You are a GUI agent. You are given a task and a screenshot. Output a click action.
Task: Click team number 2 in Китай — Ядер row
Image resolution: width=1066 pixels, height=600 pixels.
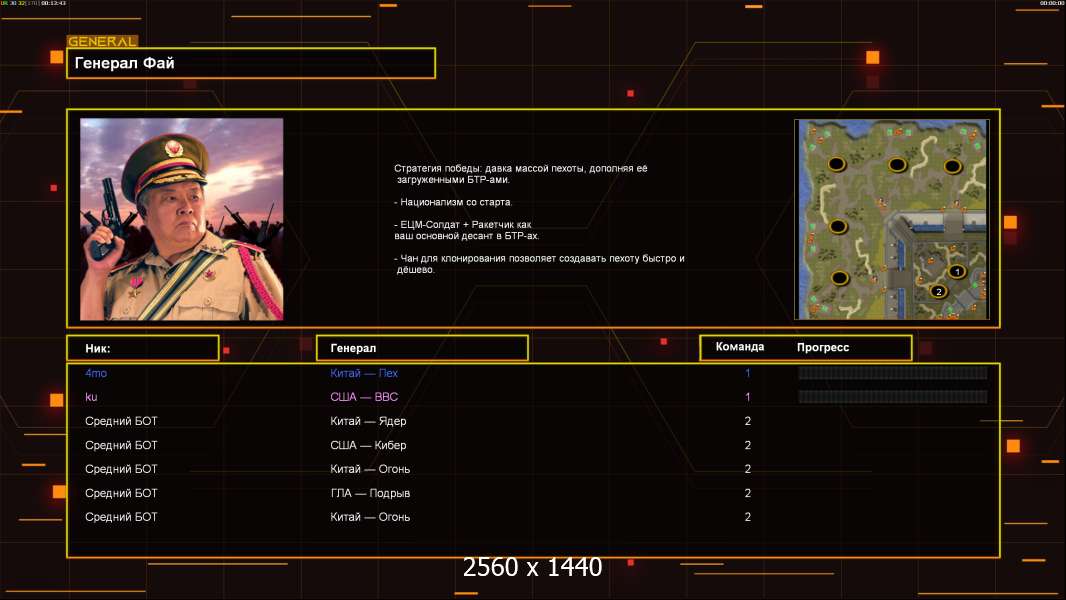pyautogui.click(x=748, y=421)
